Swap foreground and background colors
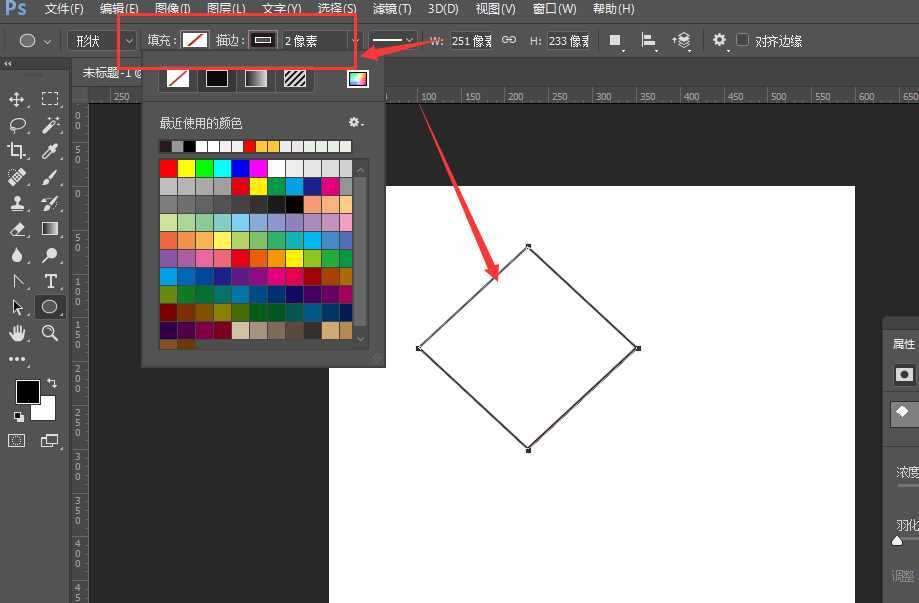919x603 pixels. tap(51, 383)
